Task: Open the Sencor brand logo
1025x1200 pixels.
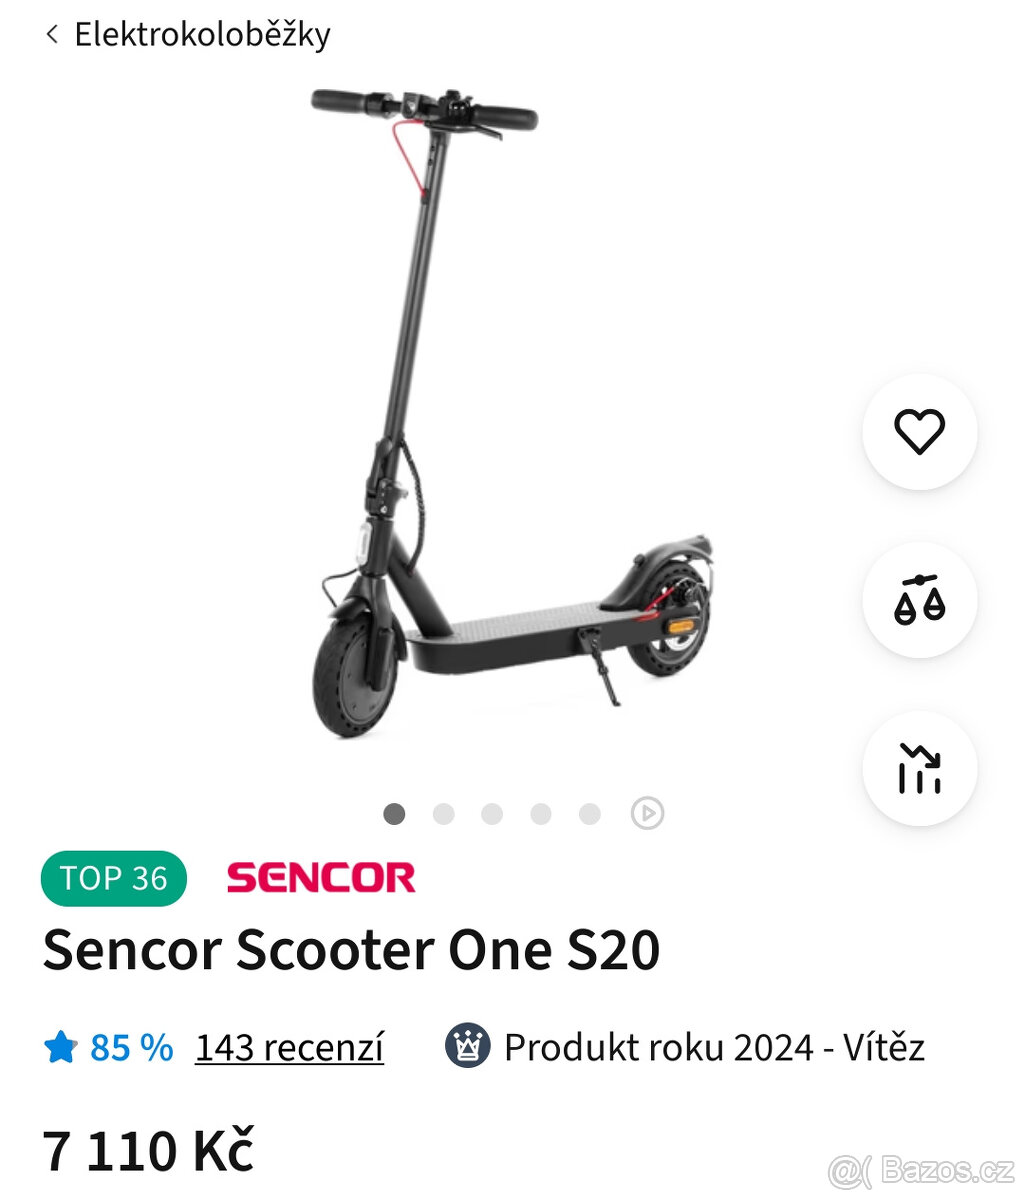Action: (320, 878)
